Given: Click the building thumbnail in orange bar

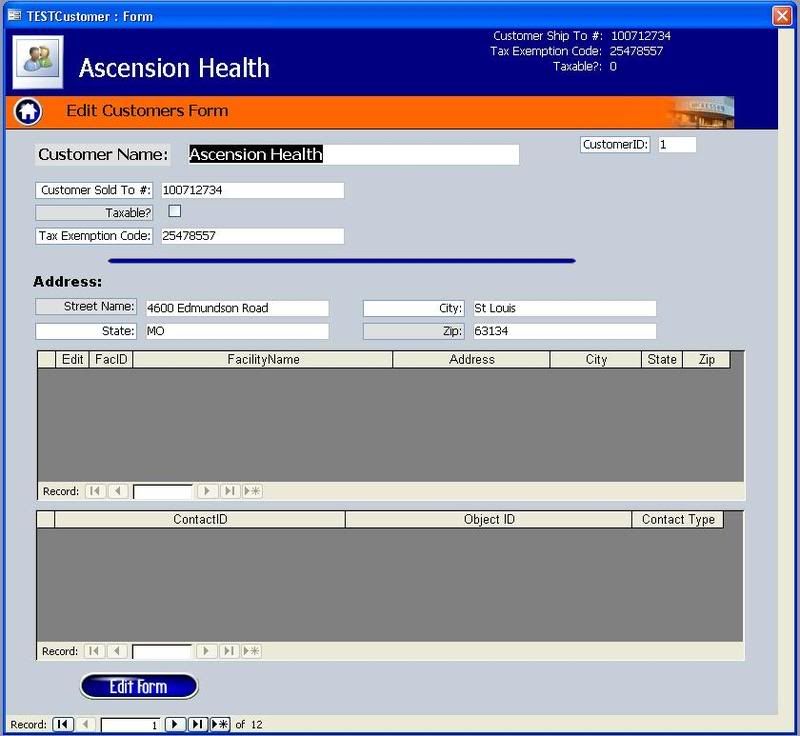Looking at the screenshot, I should click(x=703, y=112).
